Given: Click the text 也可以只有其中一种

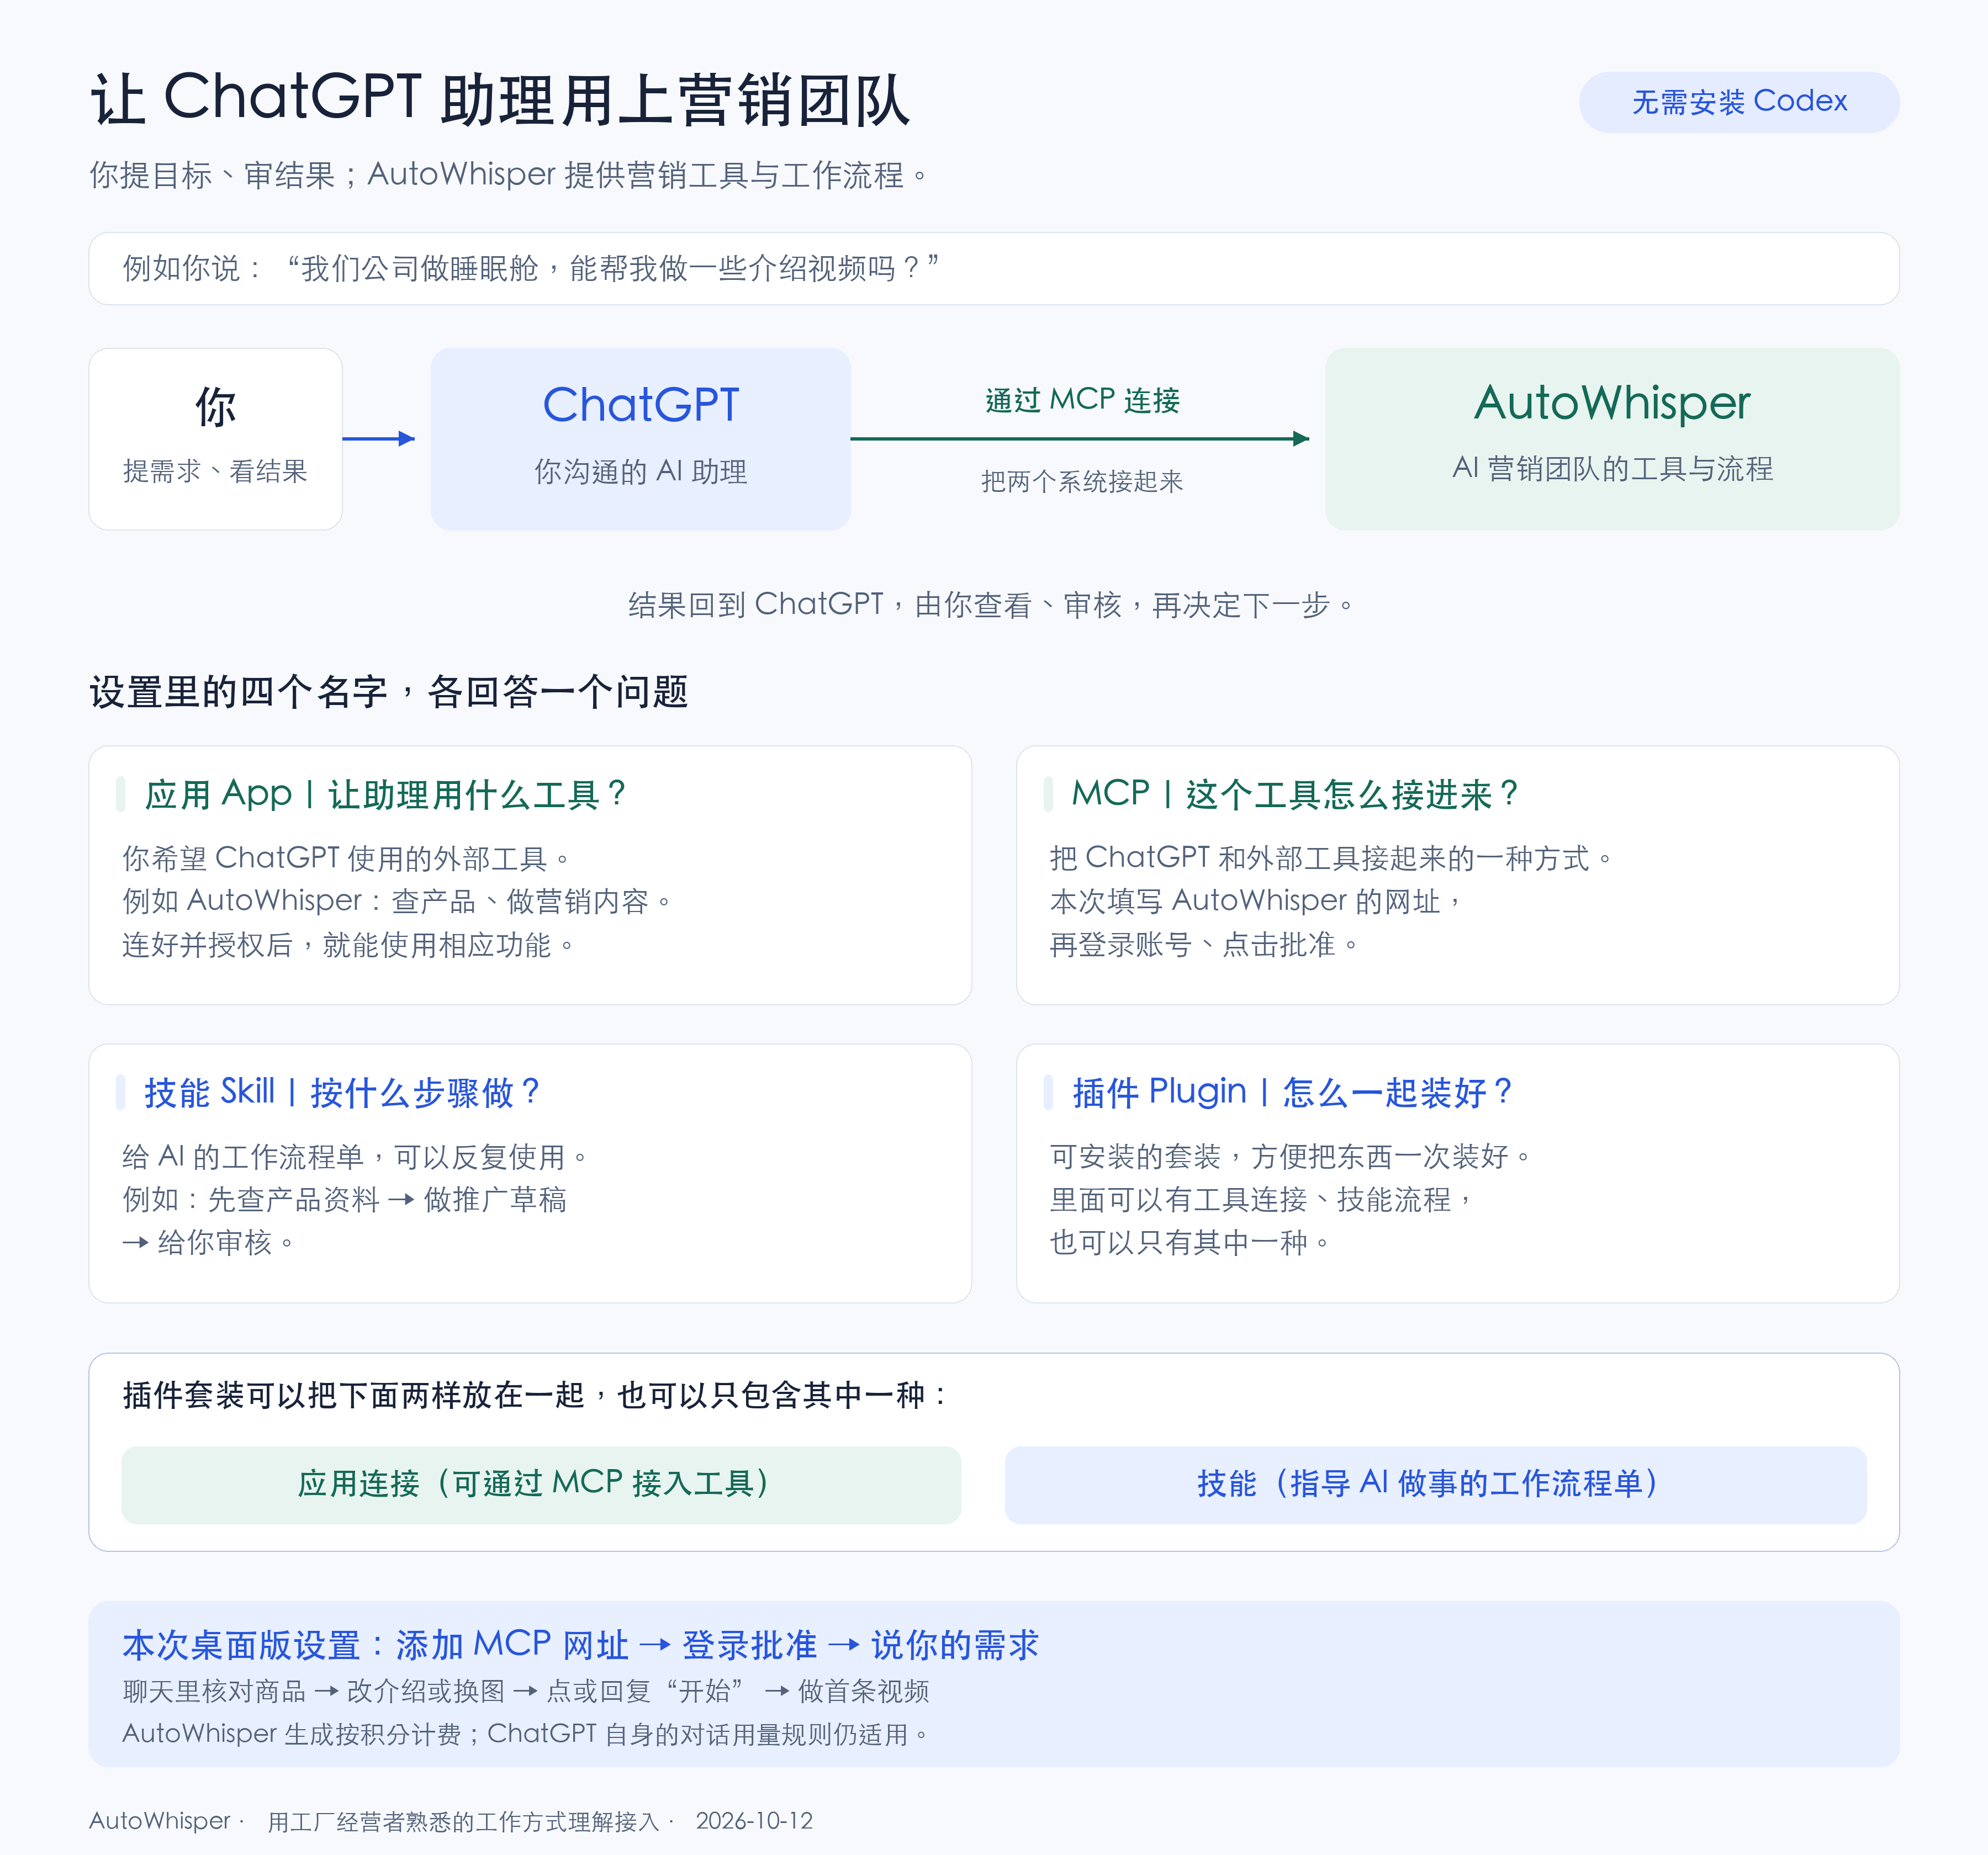Looking at the screenshot, I should [x=1190, y=1242].
